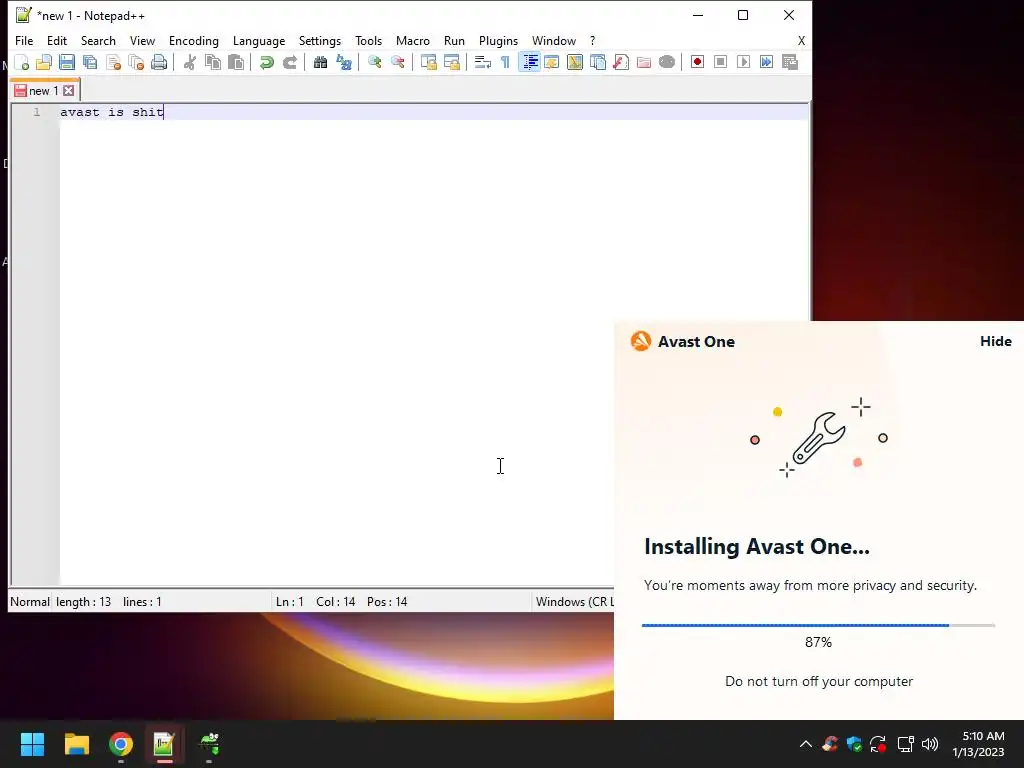Open the define your language icon
Viewport: 1024px width, 768px height.
click(x=552, y=62)
